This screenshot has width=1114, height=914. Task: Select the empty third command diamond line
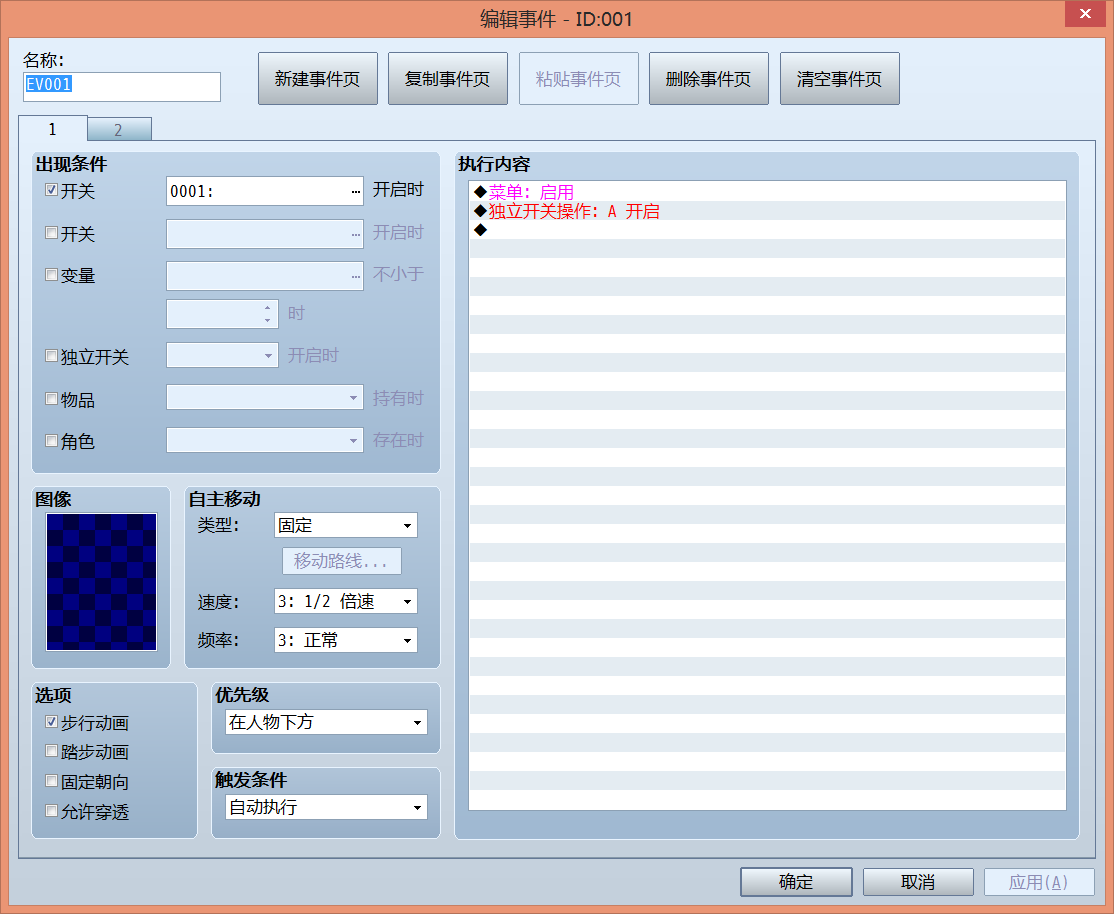point(767,230)
